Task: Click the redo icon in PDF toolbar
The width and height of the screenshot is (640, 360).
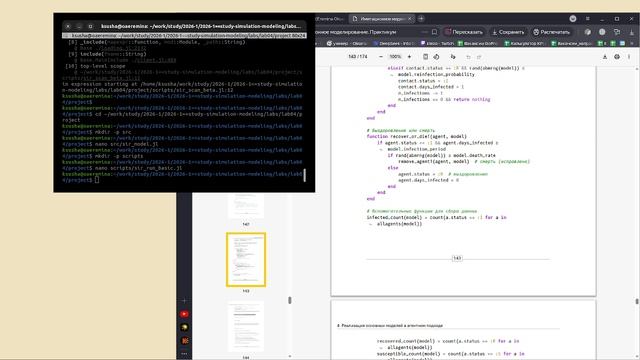Action: [x=479, y=57]
